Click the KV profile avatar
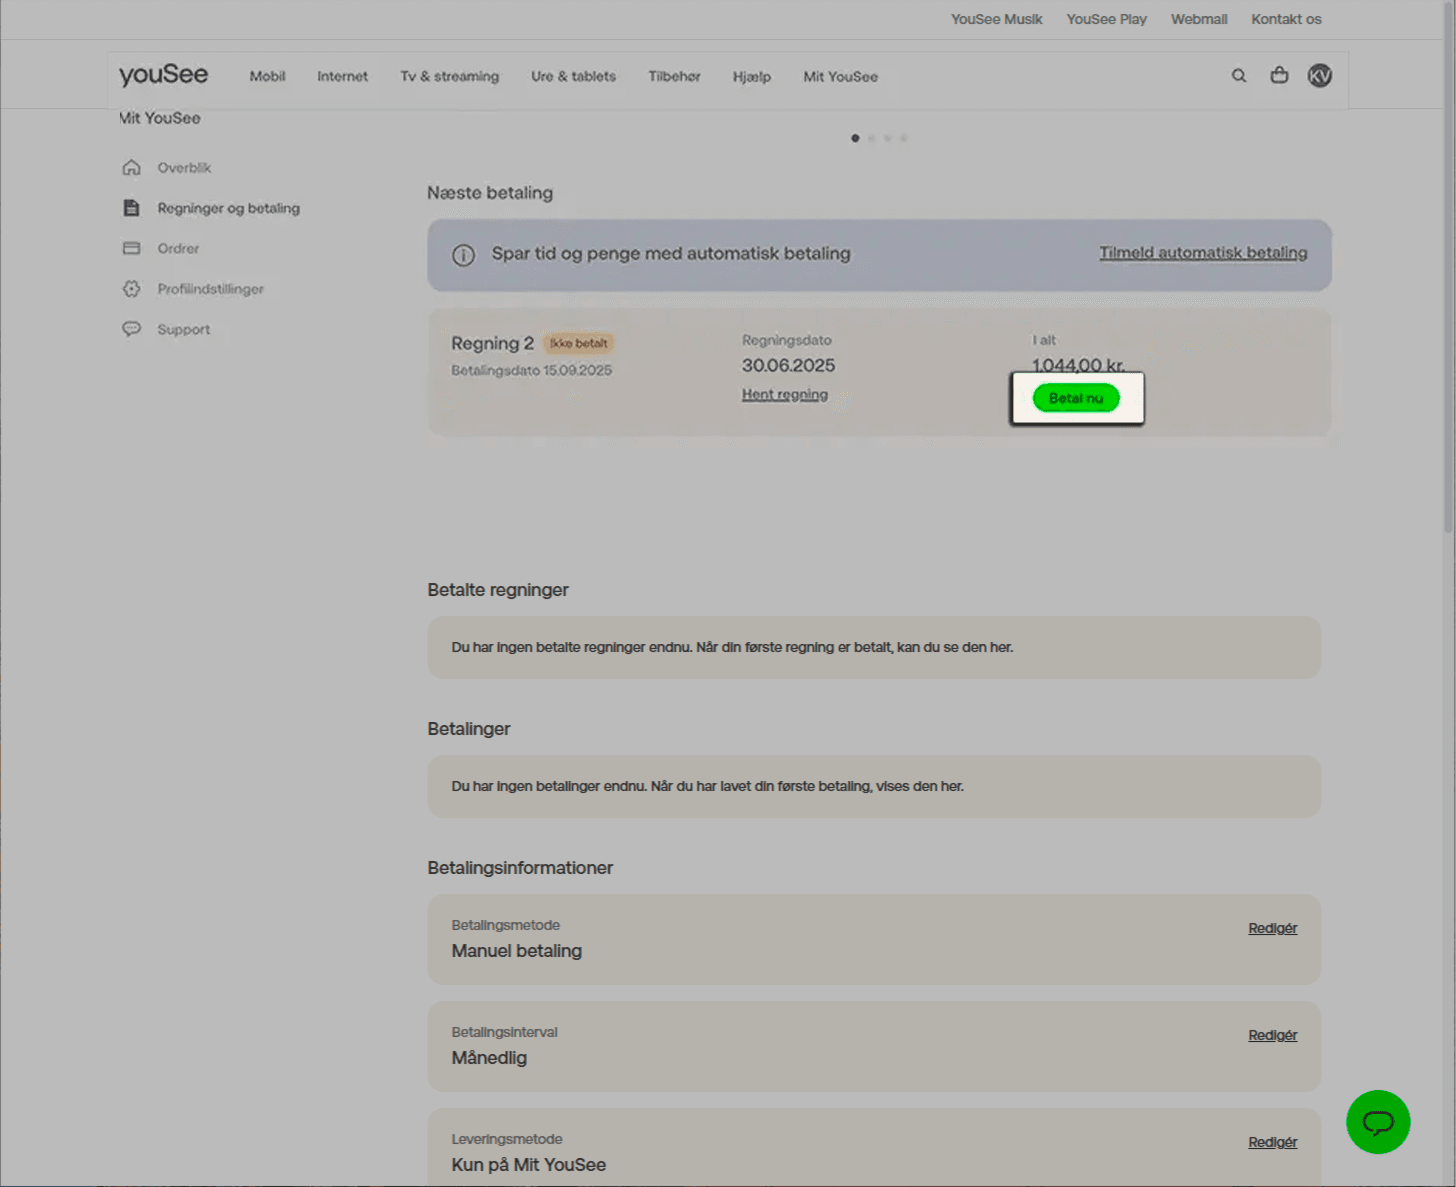This screenshot has height=1187, width=1456. [1319, 76]
